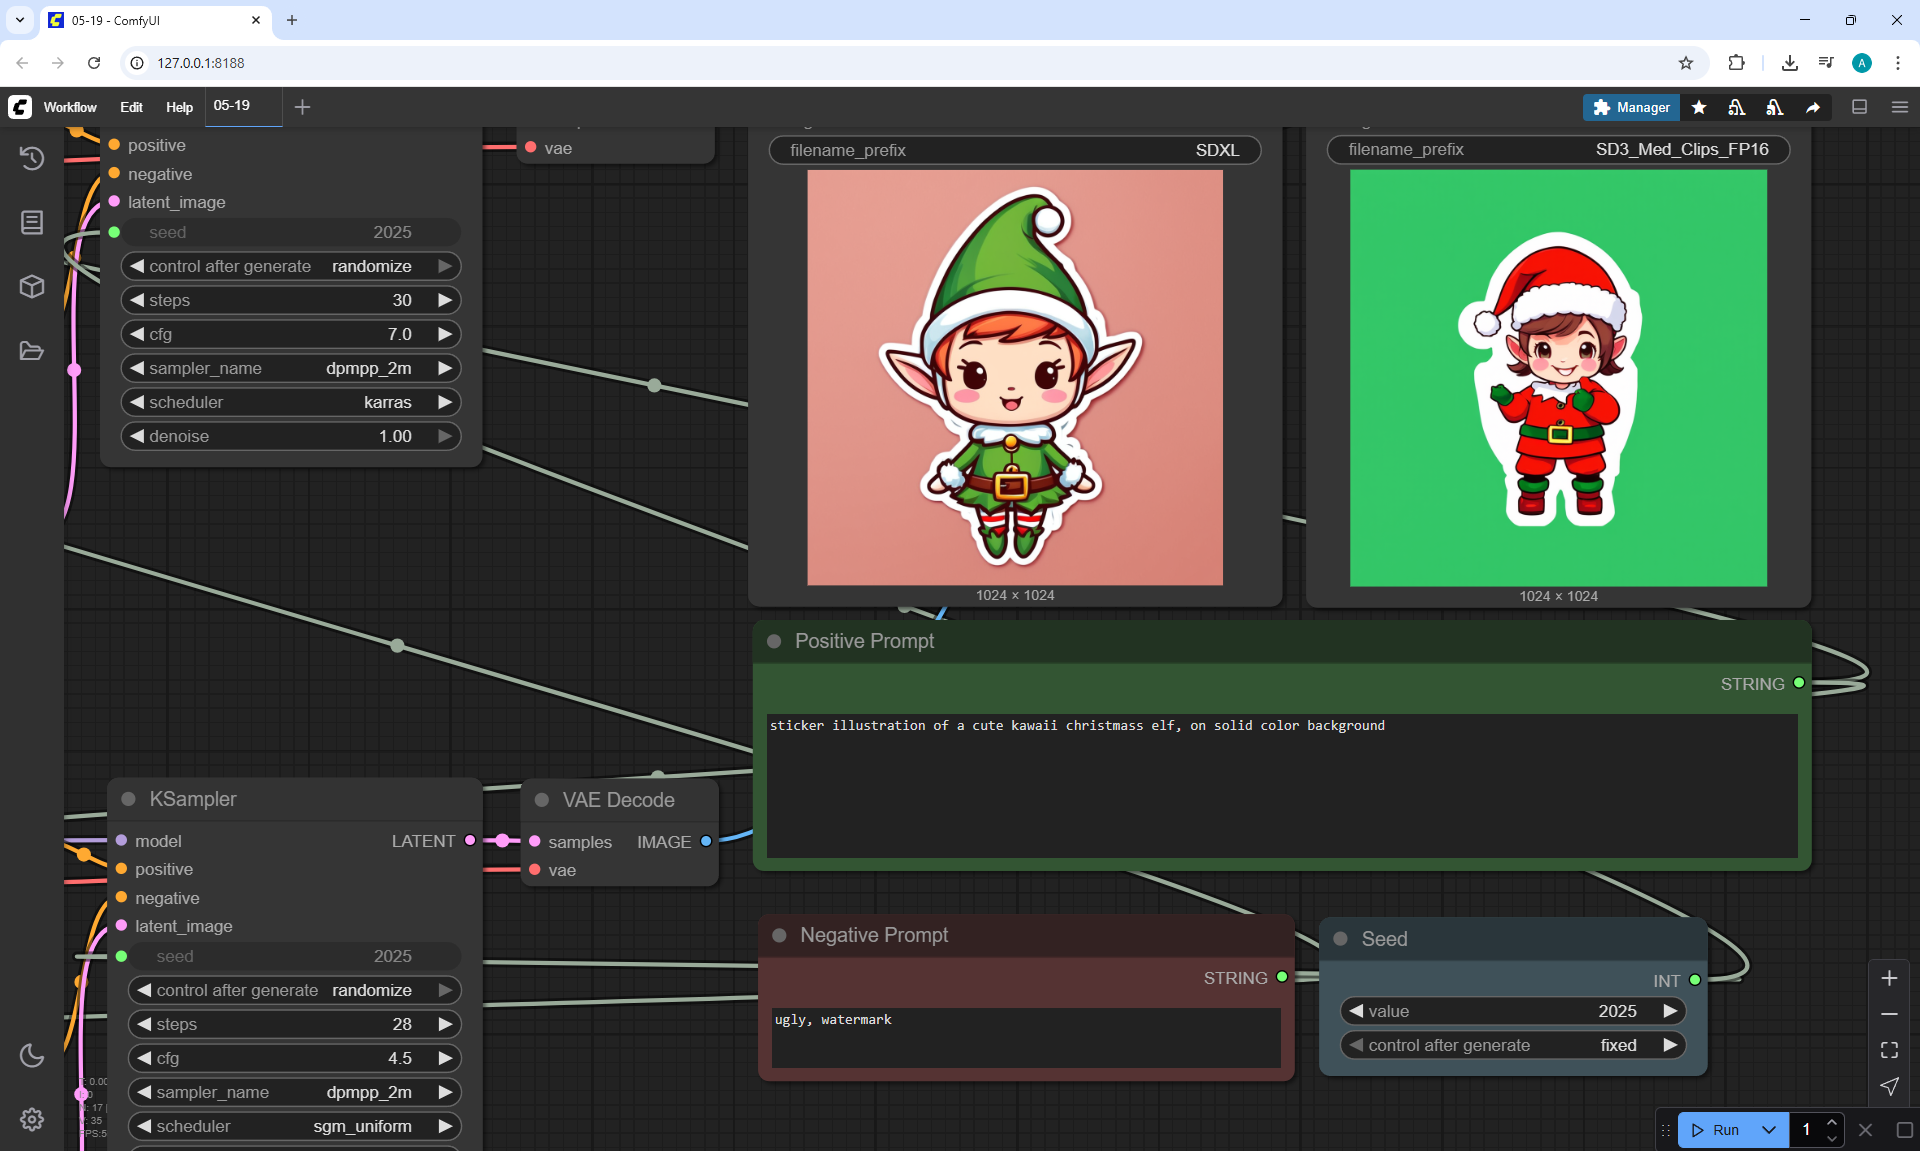The height and width of the screenshot is (1151, 1920).
Task: Expand the Run button dropdown arrow
Action: [x=1769, y=1130]
